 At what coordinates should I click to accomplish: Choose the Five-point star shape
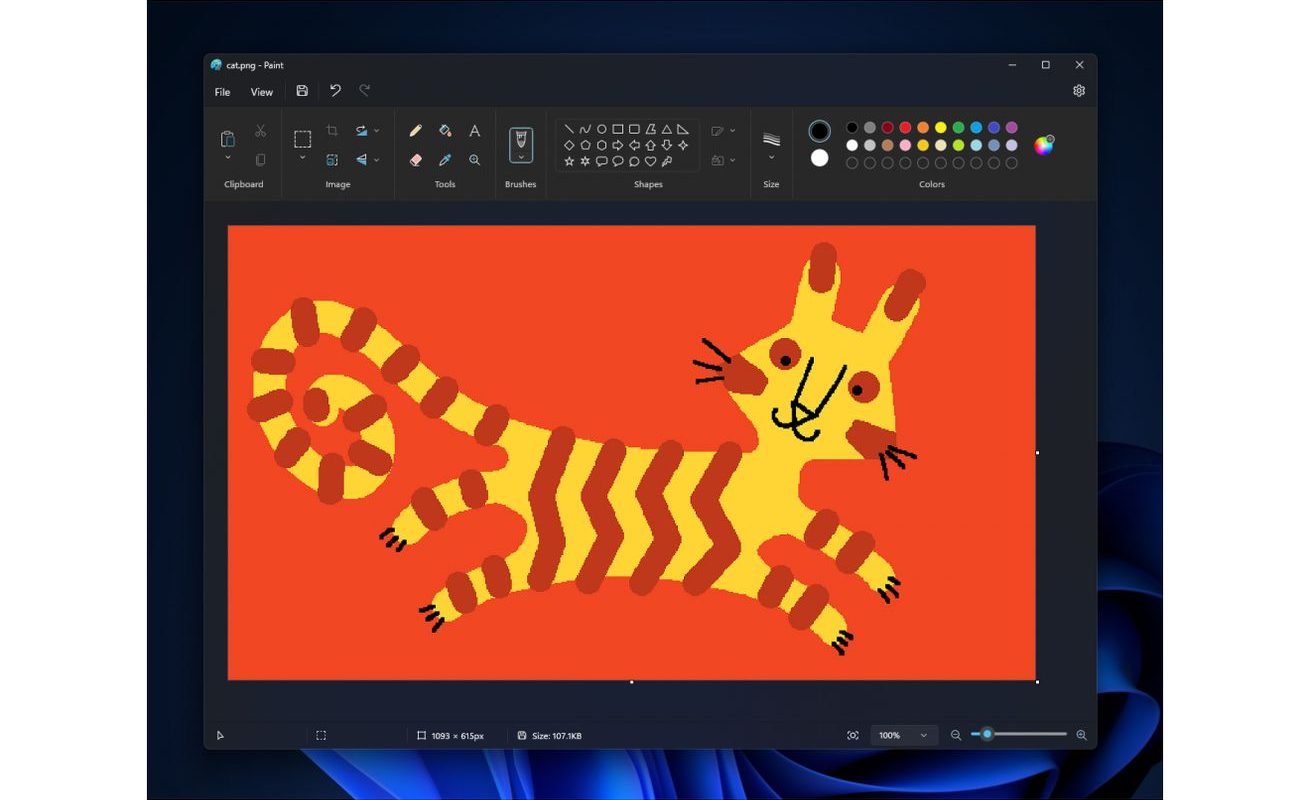[569, 161]
